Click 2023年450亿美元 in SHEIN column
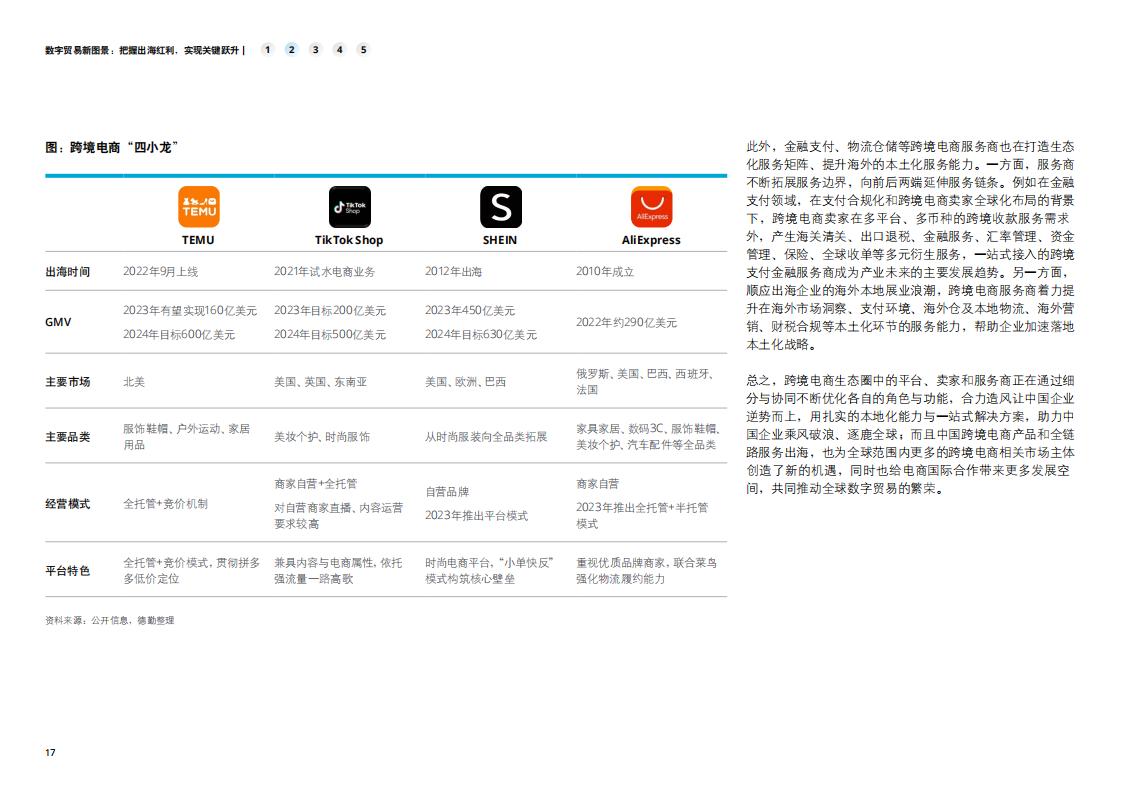The width and height of the screenshot is (1122, 793). tap(469, 311)
